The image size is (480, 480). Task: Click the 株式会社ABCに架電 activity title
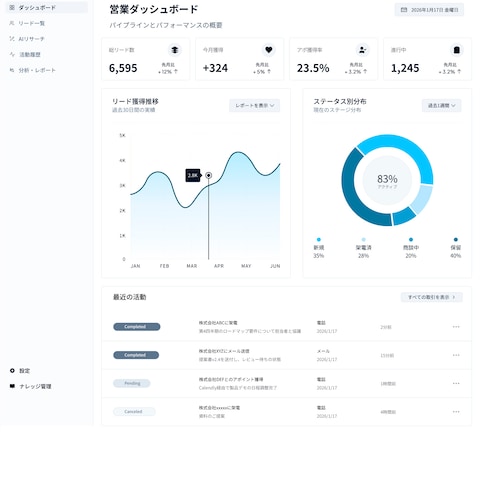click(218, 323)
